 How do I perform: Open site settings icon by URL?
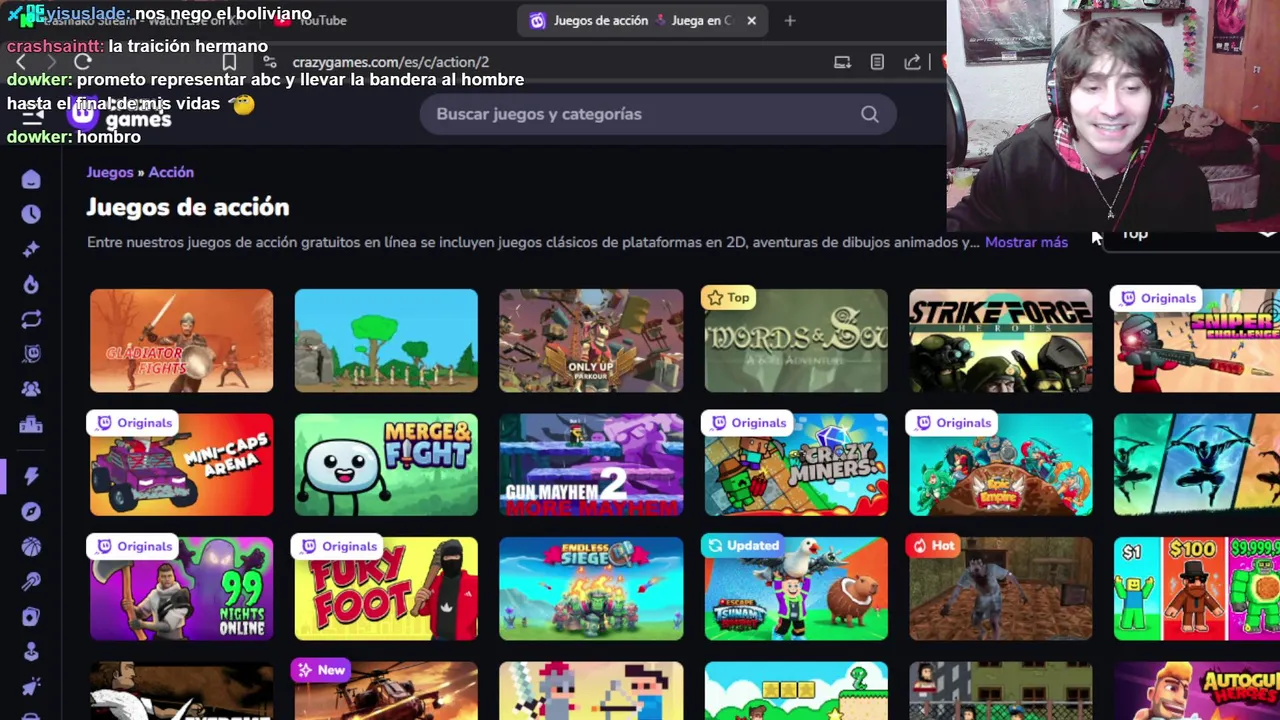[269, 62]
